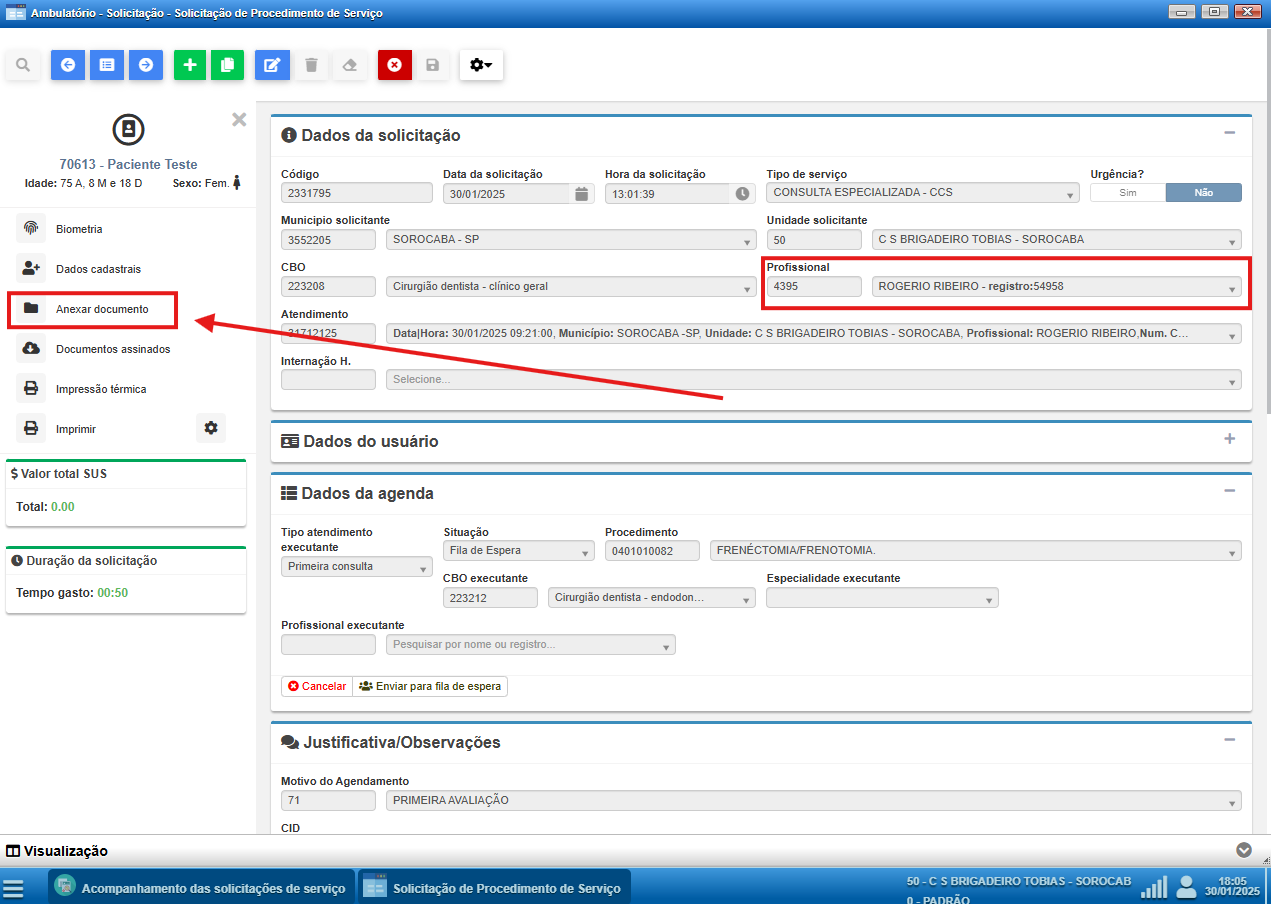The height and width of the screenshot is (904, 1271).
Task: Click the Profissional executante search field
Action: [x=530, y=645]
